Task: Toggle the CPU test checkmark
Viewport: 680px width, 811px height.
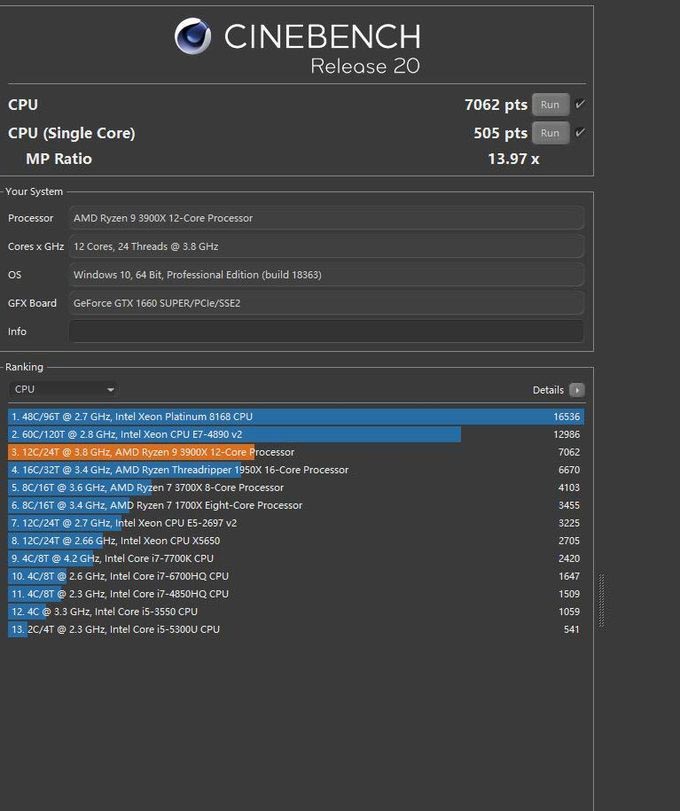Action: pyautogui.click(x=580, y=104)
